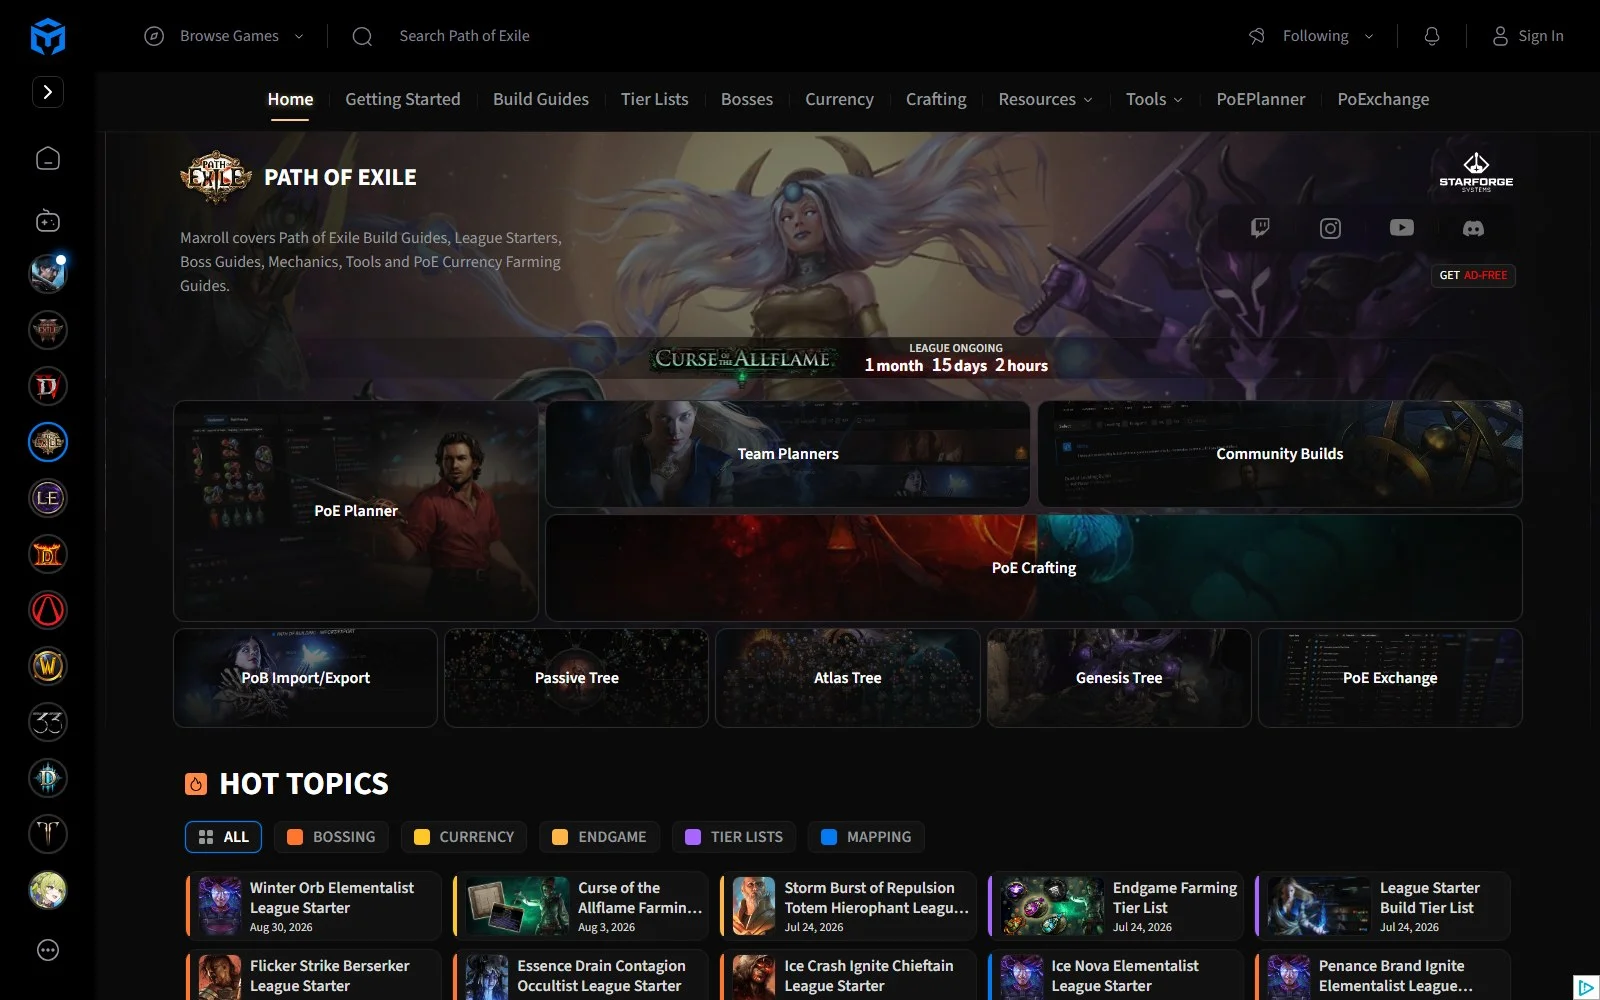Open the Expedition 33 game icon
1600x1000 pixels.
[48, 722]
